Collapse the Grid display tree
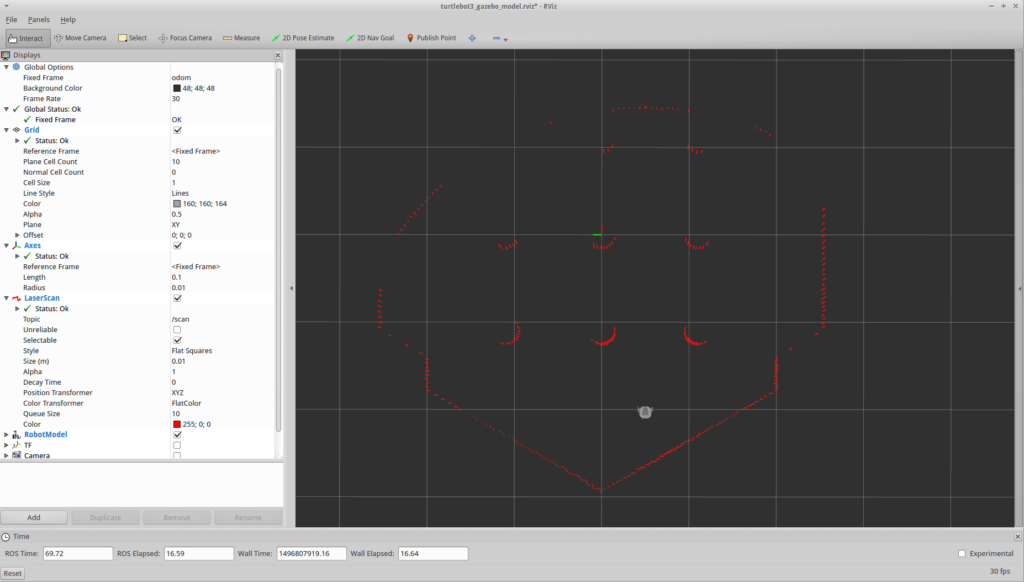Screen dimensions: 1024x582 [7, 130]
